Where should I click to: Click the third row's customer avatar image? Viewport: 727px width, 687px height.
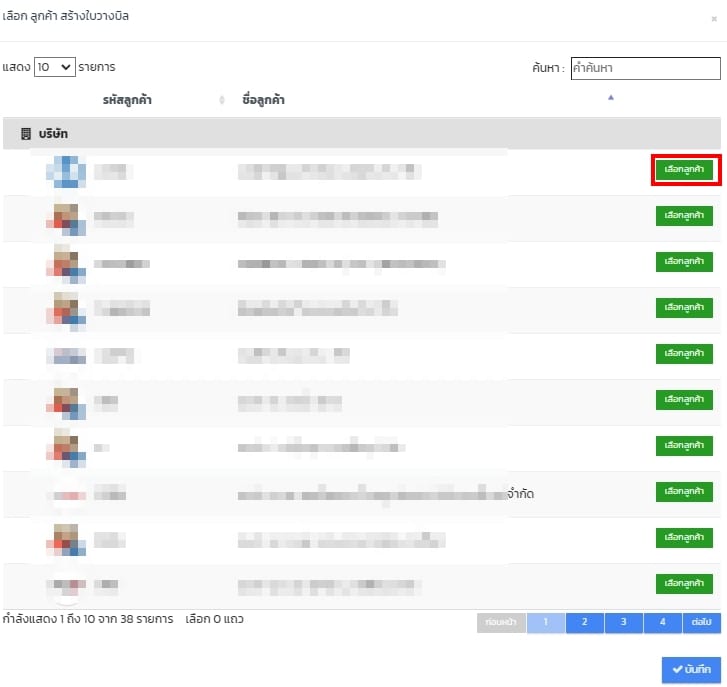pos(66,263)
